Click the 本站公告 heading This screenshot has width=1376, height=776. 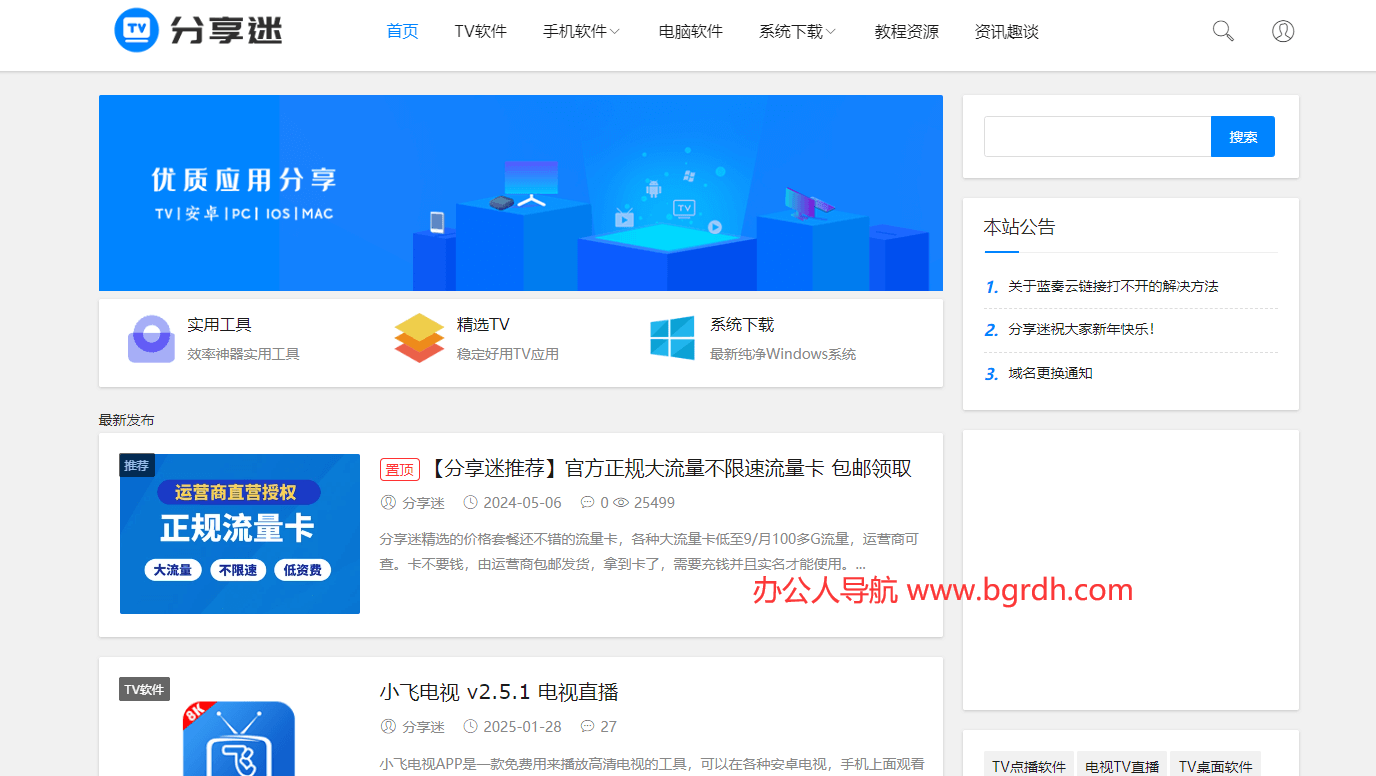pyautogui.click(x=1019, y=227)
